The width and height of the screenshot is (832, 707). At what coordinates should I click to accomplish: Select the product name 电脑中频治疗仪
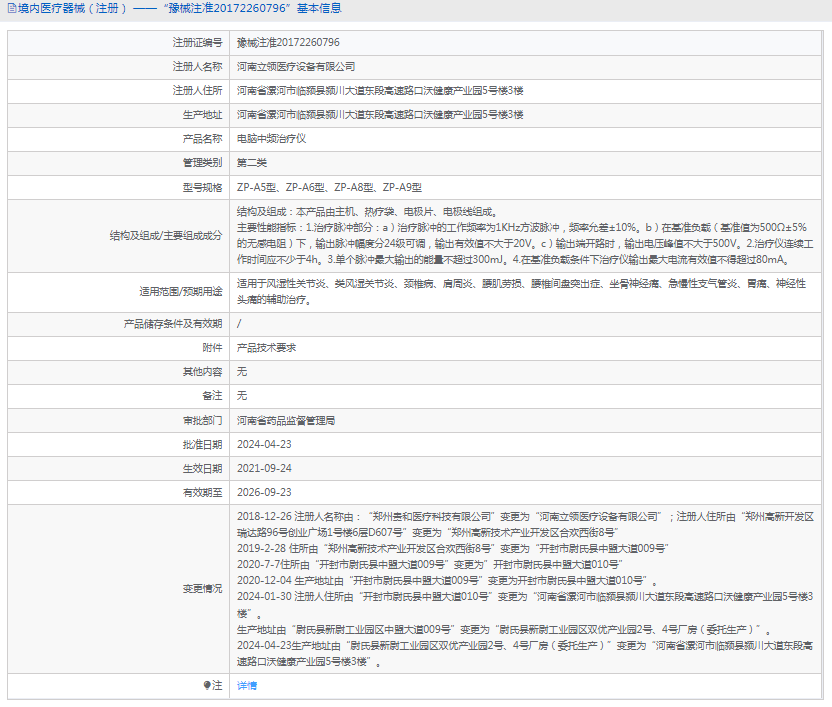272,139
